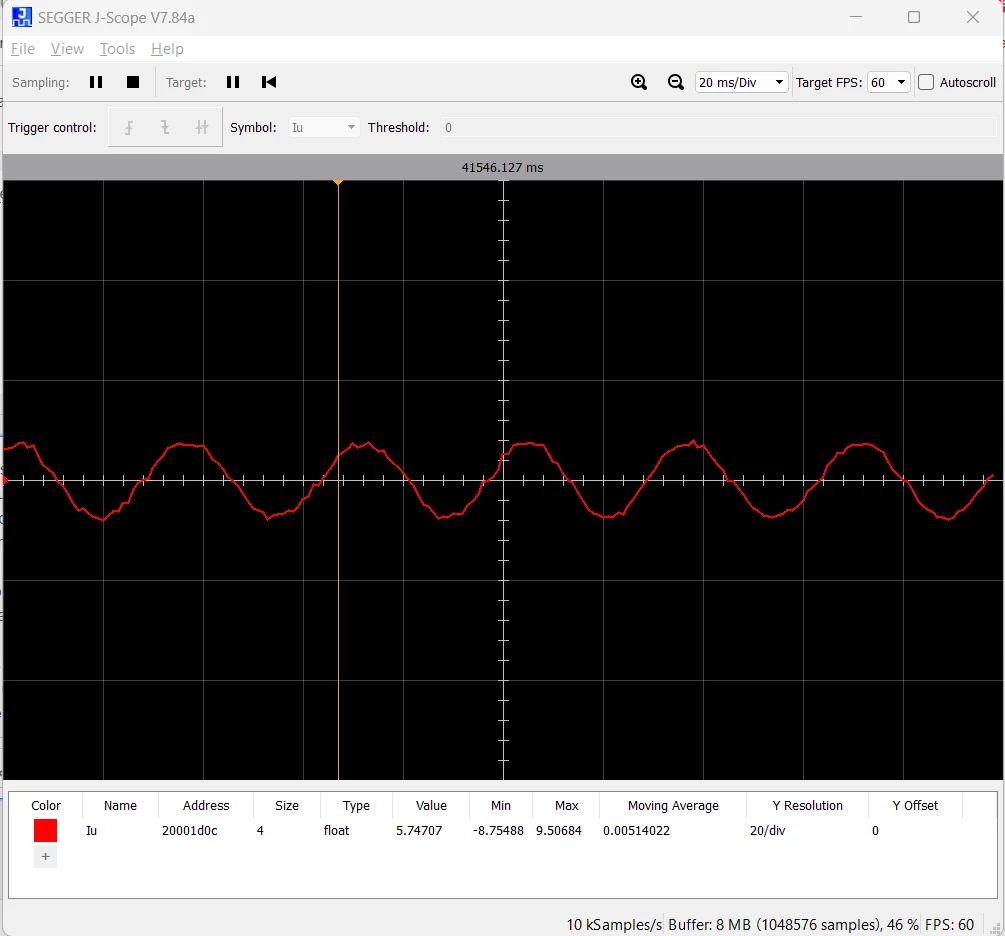Add a new symbol with the plus button
This screenshot has height=936, width=1005.
pyautogui.click(x=46, y=857)
